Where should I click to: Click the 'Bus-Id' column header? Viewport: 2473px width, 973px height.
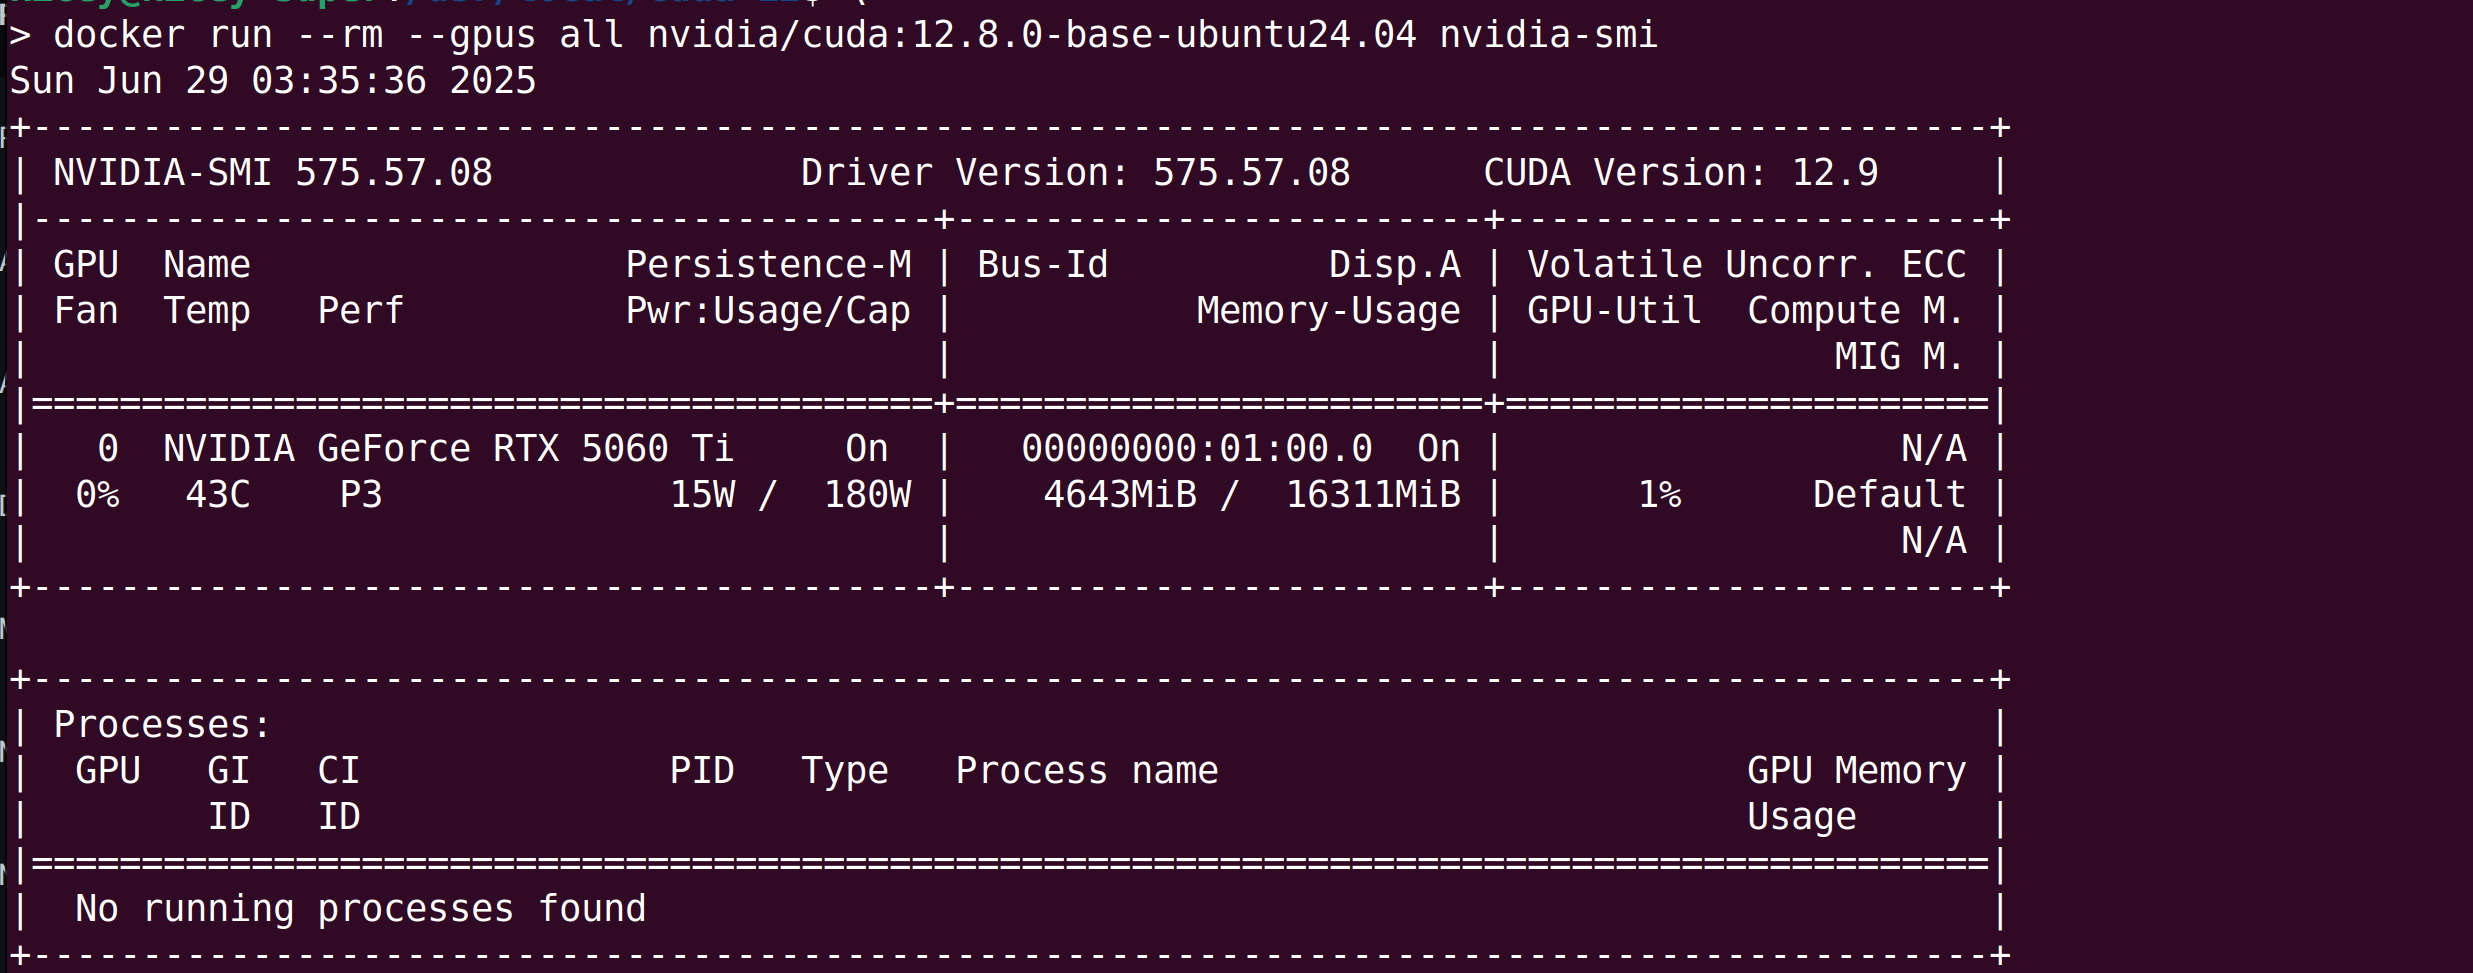1043,265
